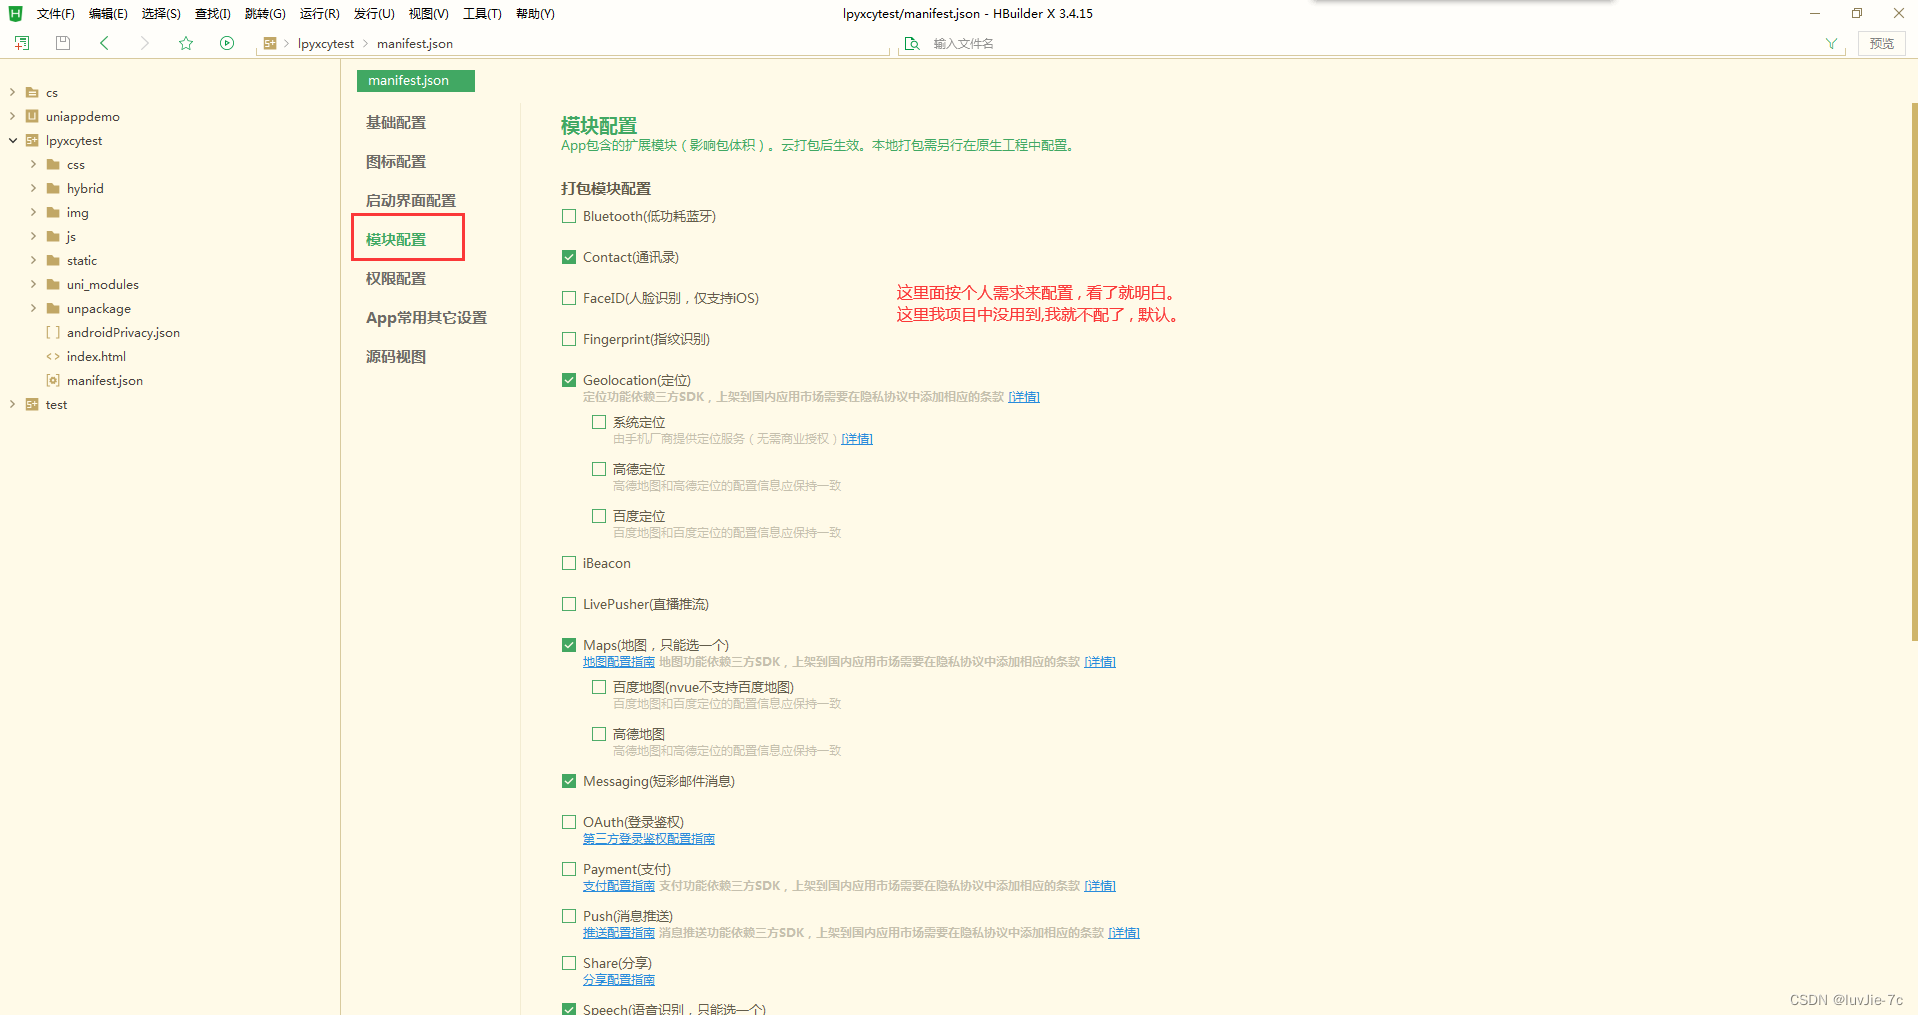The image size is (1918, 1015).
Task: Check the 高德地图 option under Maps
Action: coord(599,733)
